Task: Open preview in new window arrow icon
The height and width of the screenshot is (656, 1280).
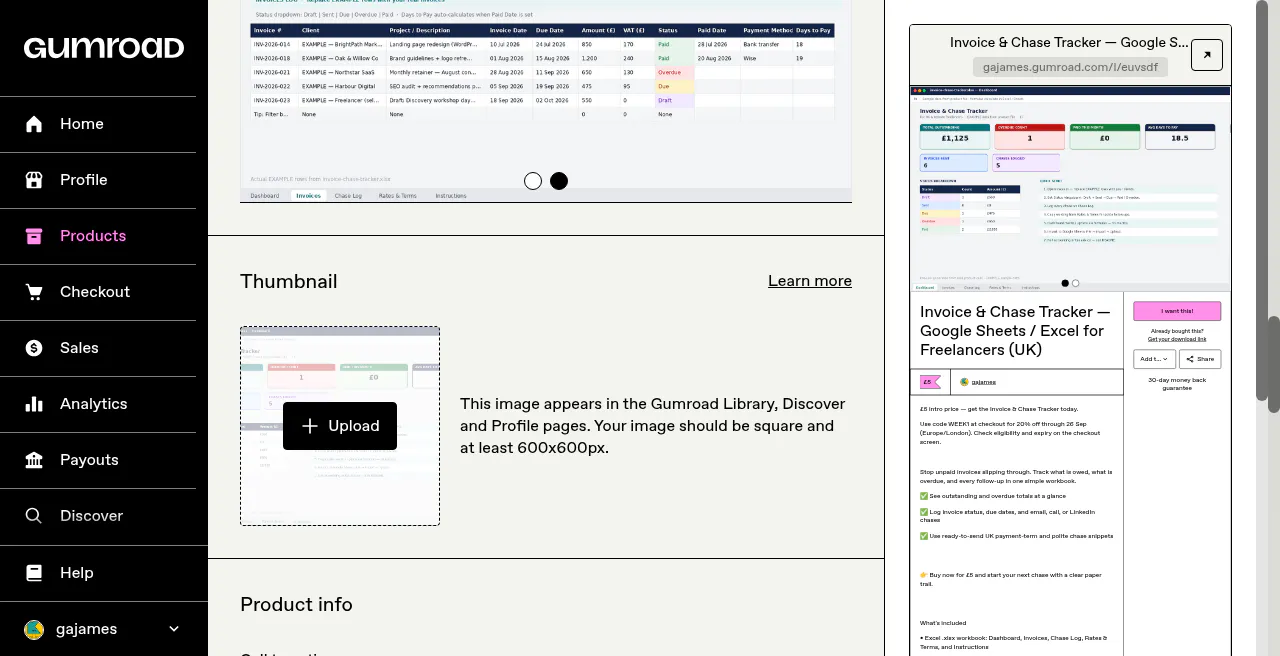Action: 1207,55
